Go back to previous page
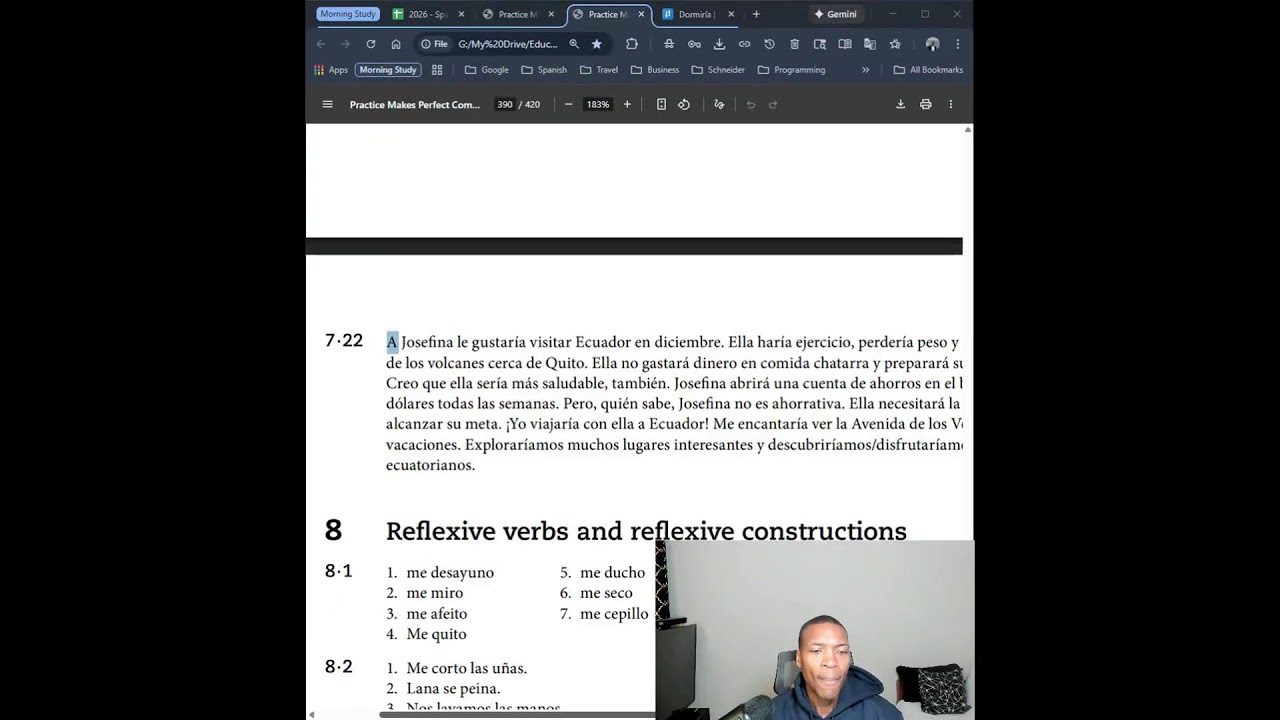 click(321, 44)
